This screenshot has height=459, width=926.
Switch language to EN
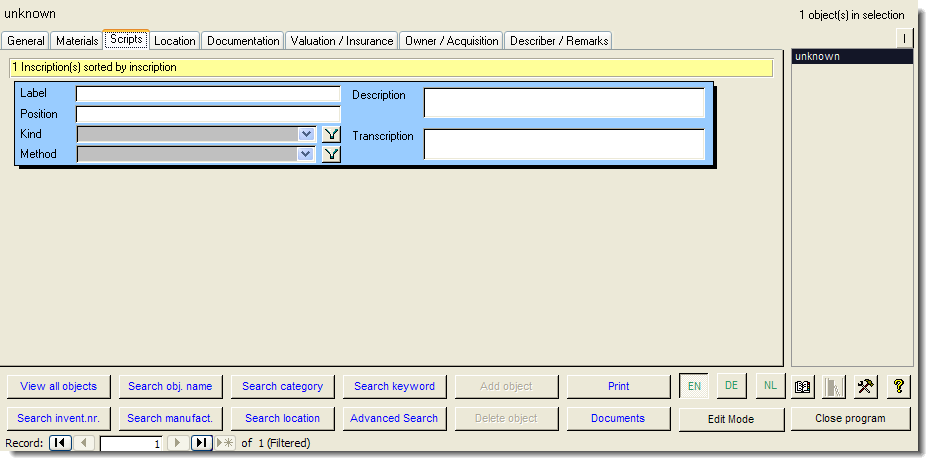click(694, 386)
